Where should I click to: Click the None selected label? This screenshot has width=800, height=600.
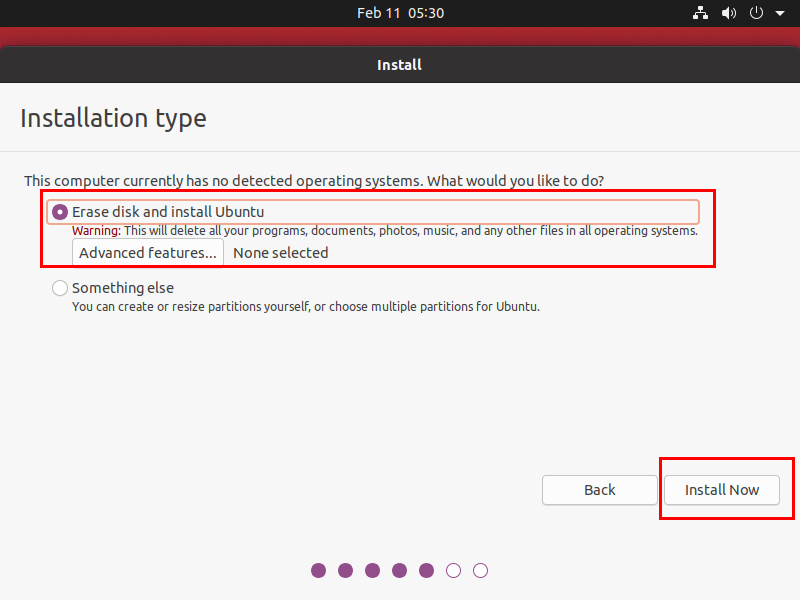(281, 253)
